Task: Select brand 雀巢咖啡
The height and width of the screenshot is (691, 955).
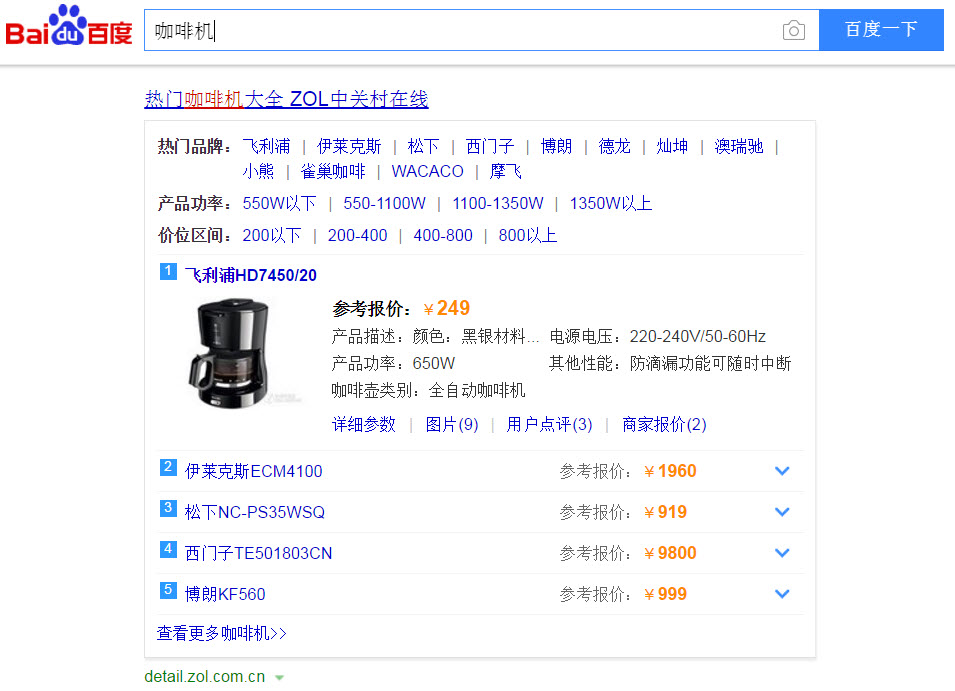Action: click(x=333, y=171)
